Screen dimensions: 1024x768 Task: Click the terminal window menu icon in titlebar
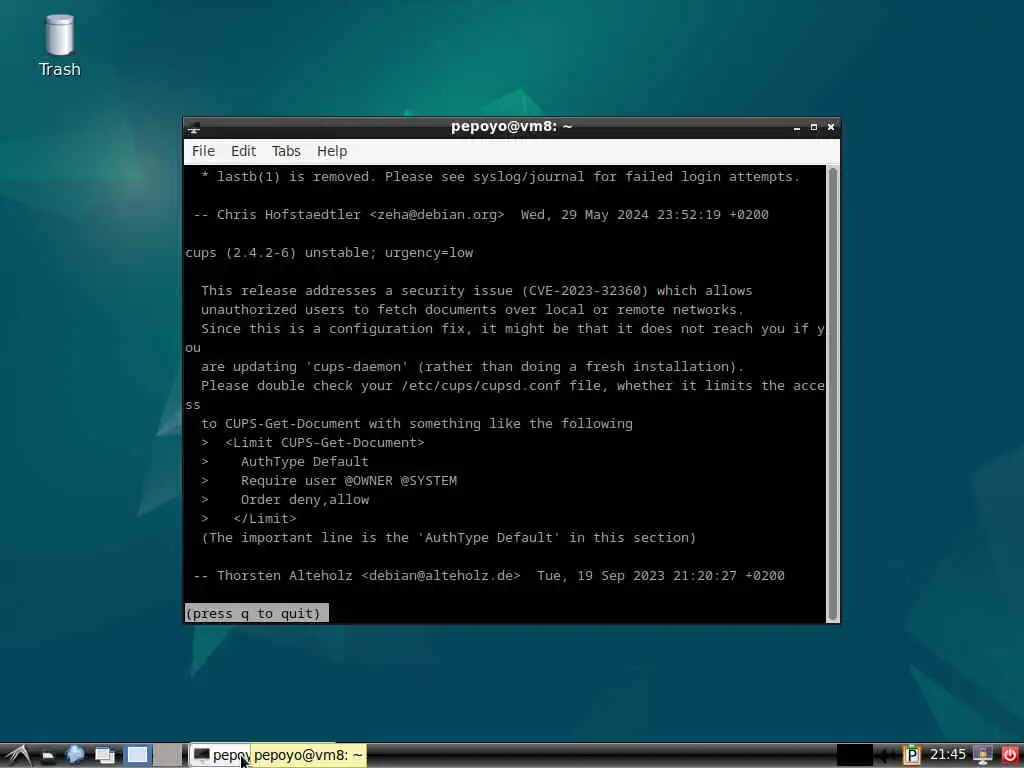tap(193, 128)
